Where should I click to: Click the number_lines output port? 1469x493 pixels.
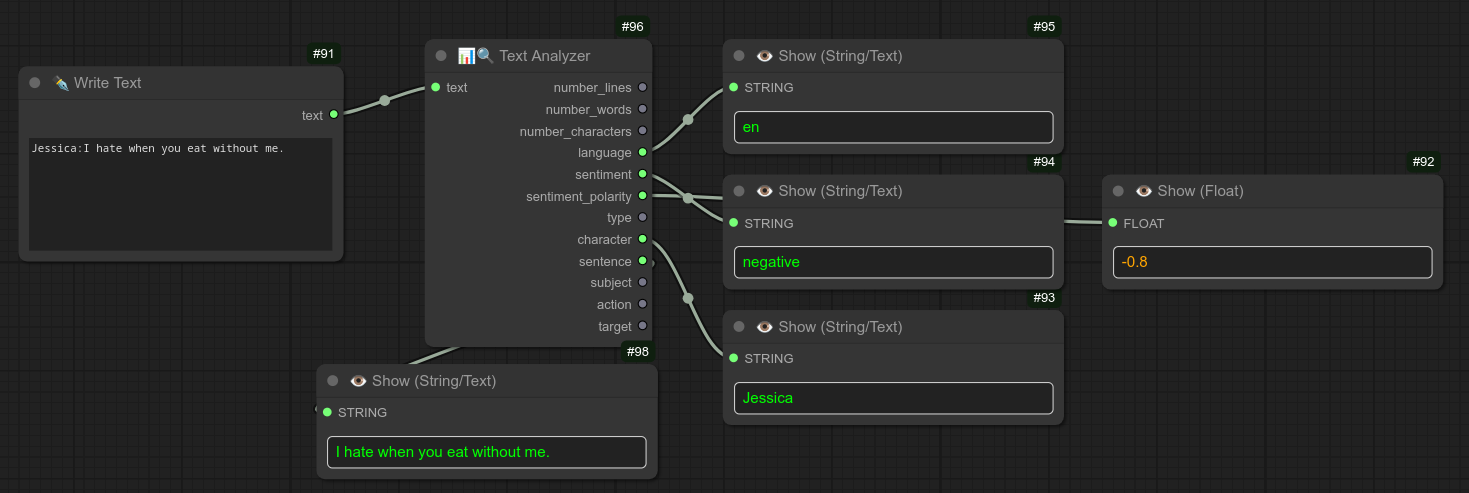click(642, 88)
